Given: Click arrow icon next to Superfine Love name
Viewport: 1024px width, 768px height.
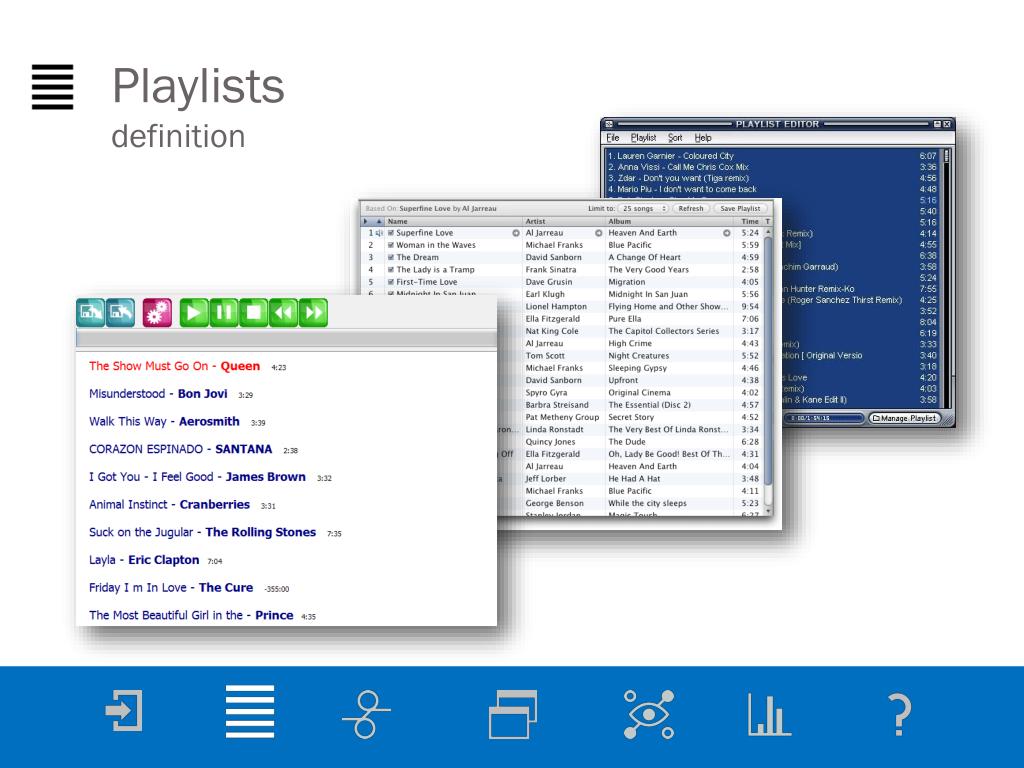Looking at the screenshot, I should tap(516, 233).
